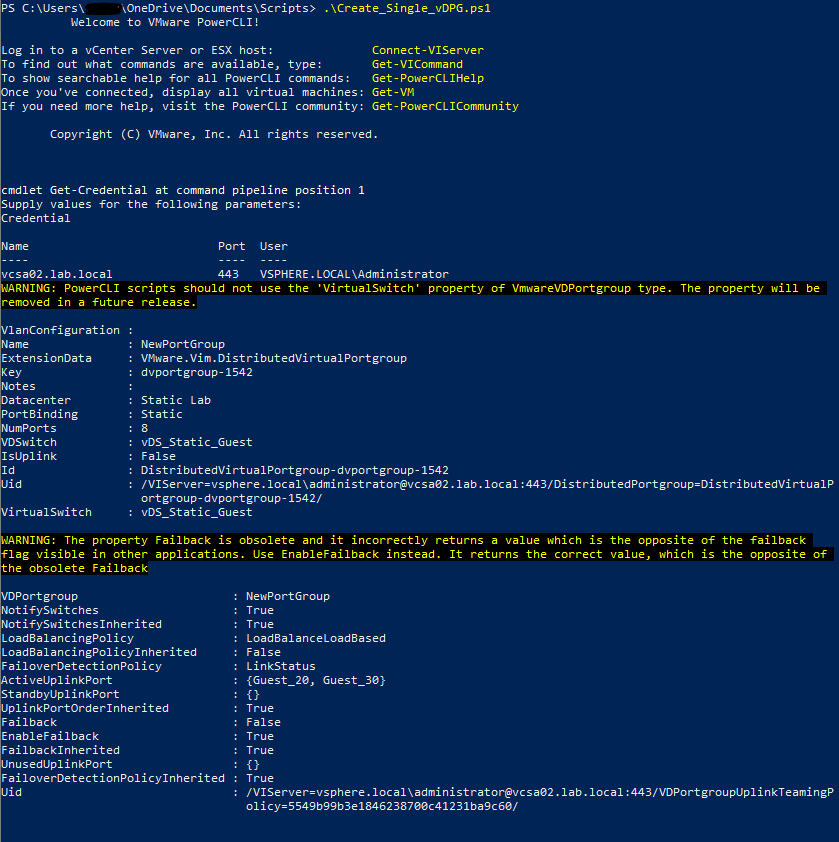Click the Datacenter value Static Lab
Image resolution: width=839 pixels, height=842 pixels.
[x=176, y=400]
